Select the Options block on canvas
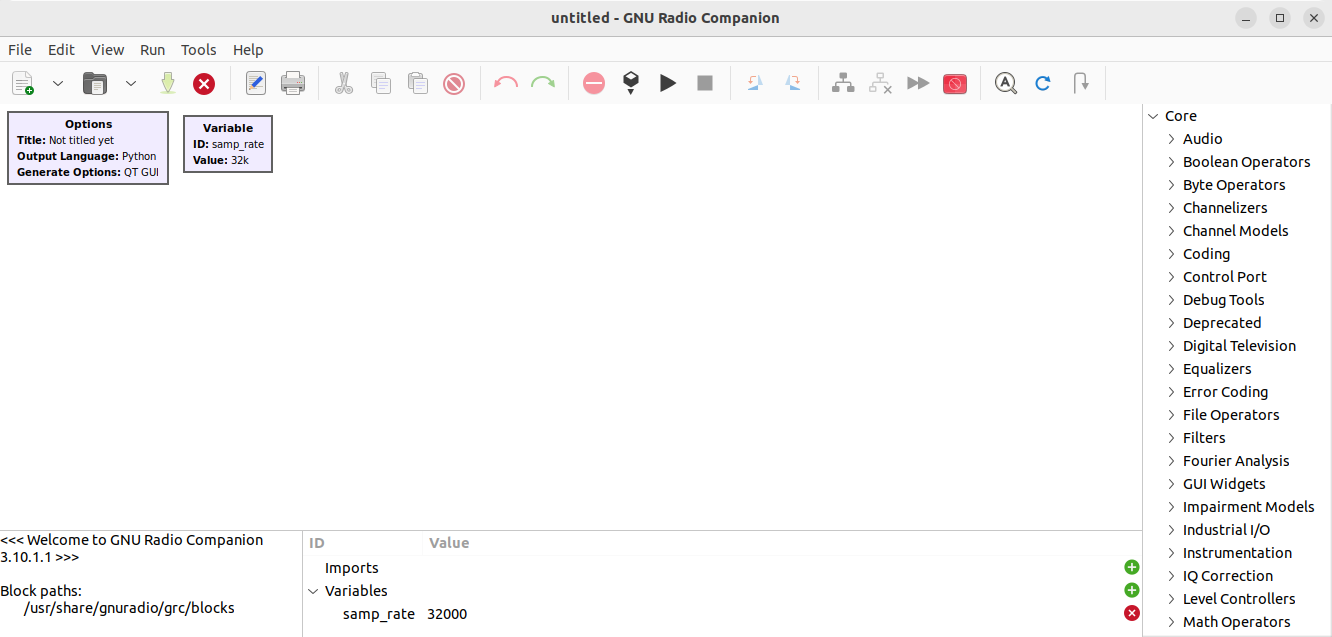The image size is (1332, 637). [88, 148]
